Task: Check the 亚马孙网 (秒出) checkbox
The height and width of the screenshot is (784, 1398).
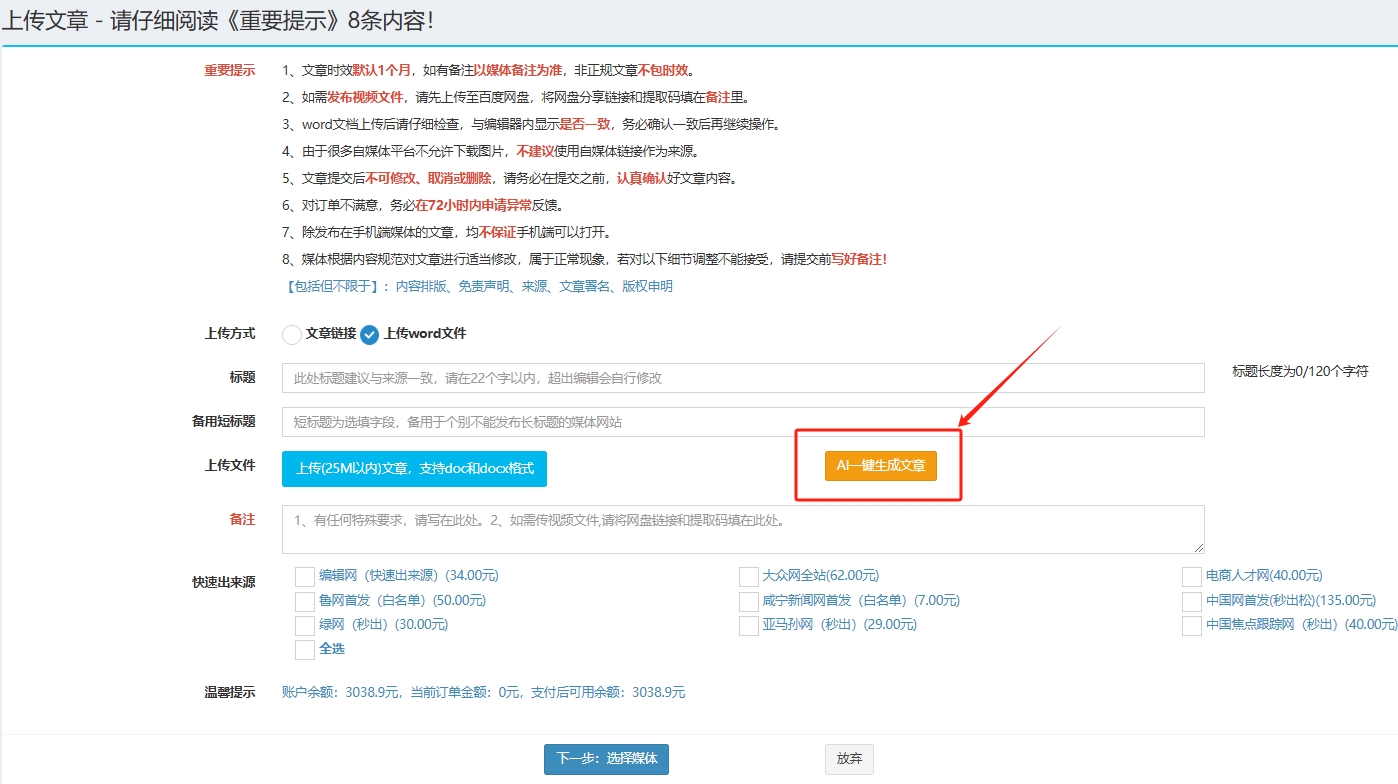Action: tap(748, 626)
